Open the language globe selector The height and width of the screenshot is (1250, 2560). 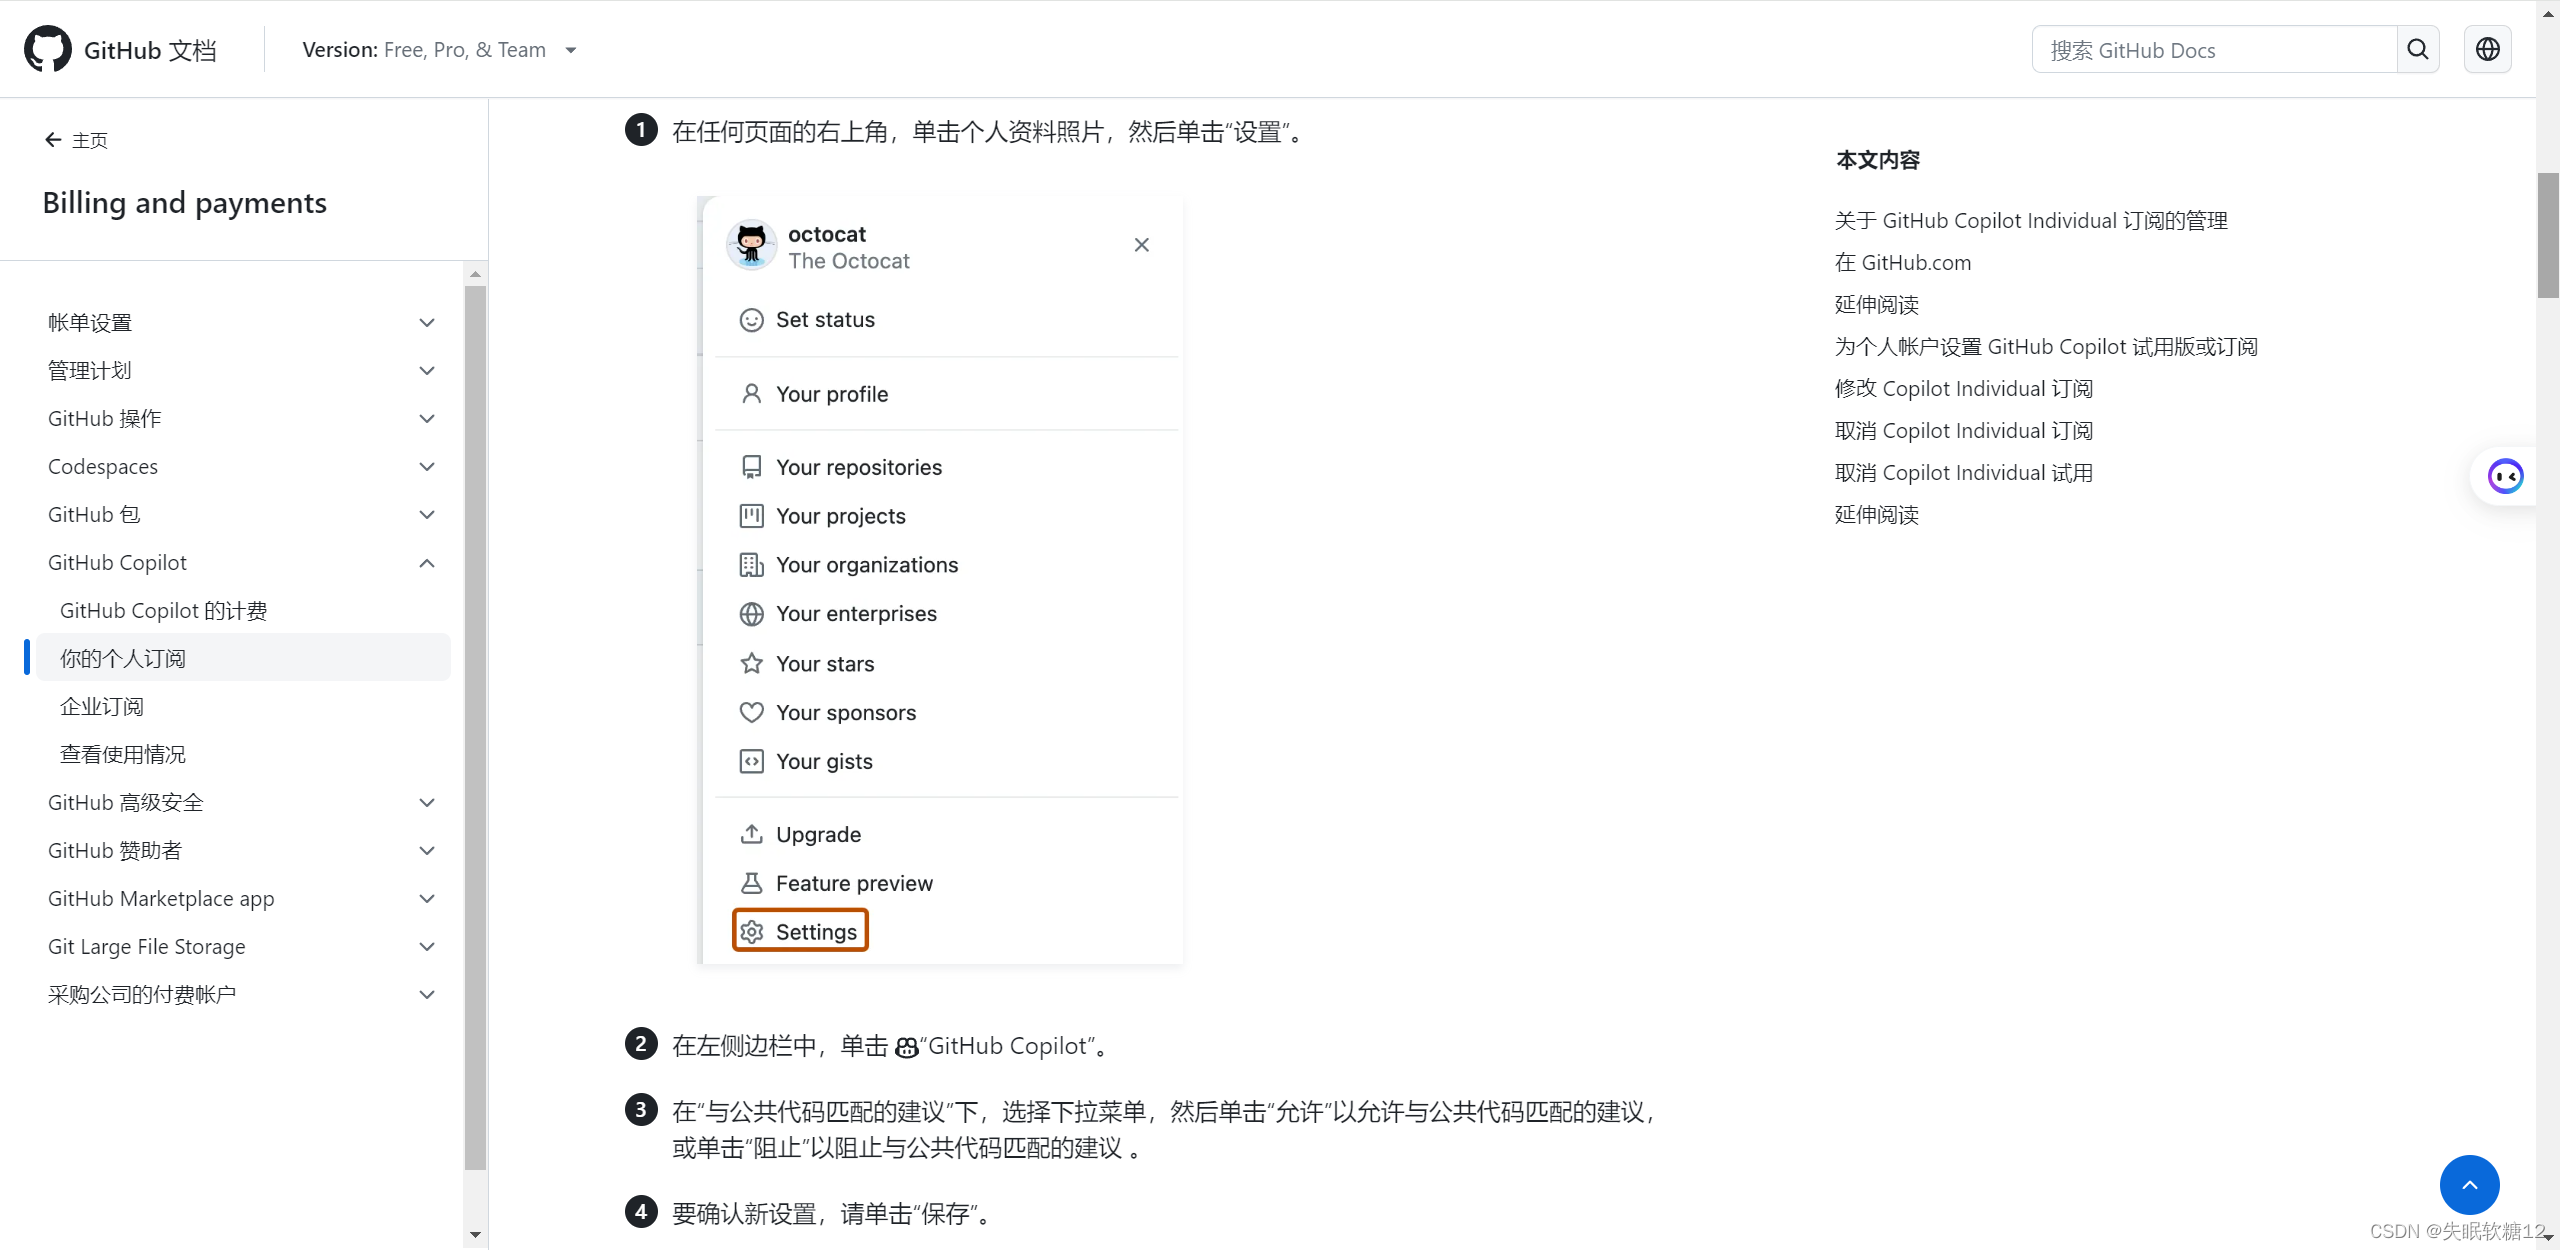click(x=2487, y=49)
